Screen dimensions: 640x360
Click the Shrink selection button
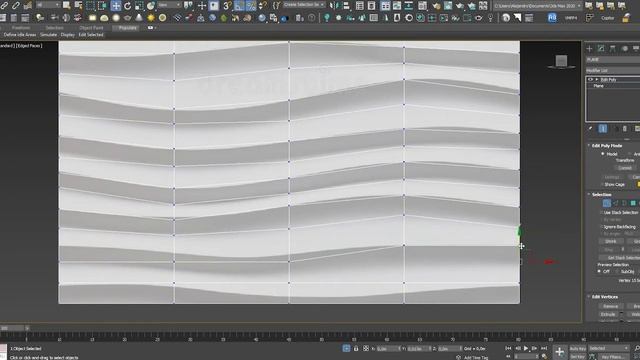tap(611, 241)
